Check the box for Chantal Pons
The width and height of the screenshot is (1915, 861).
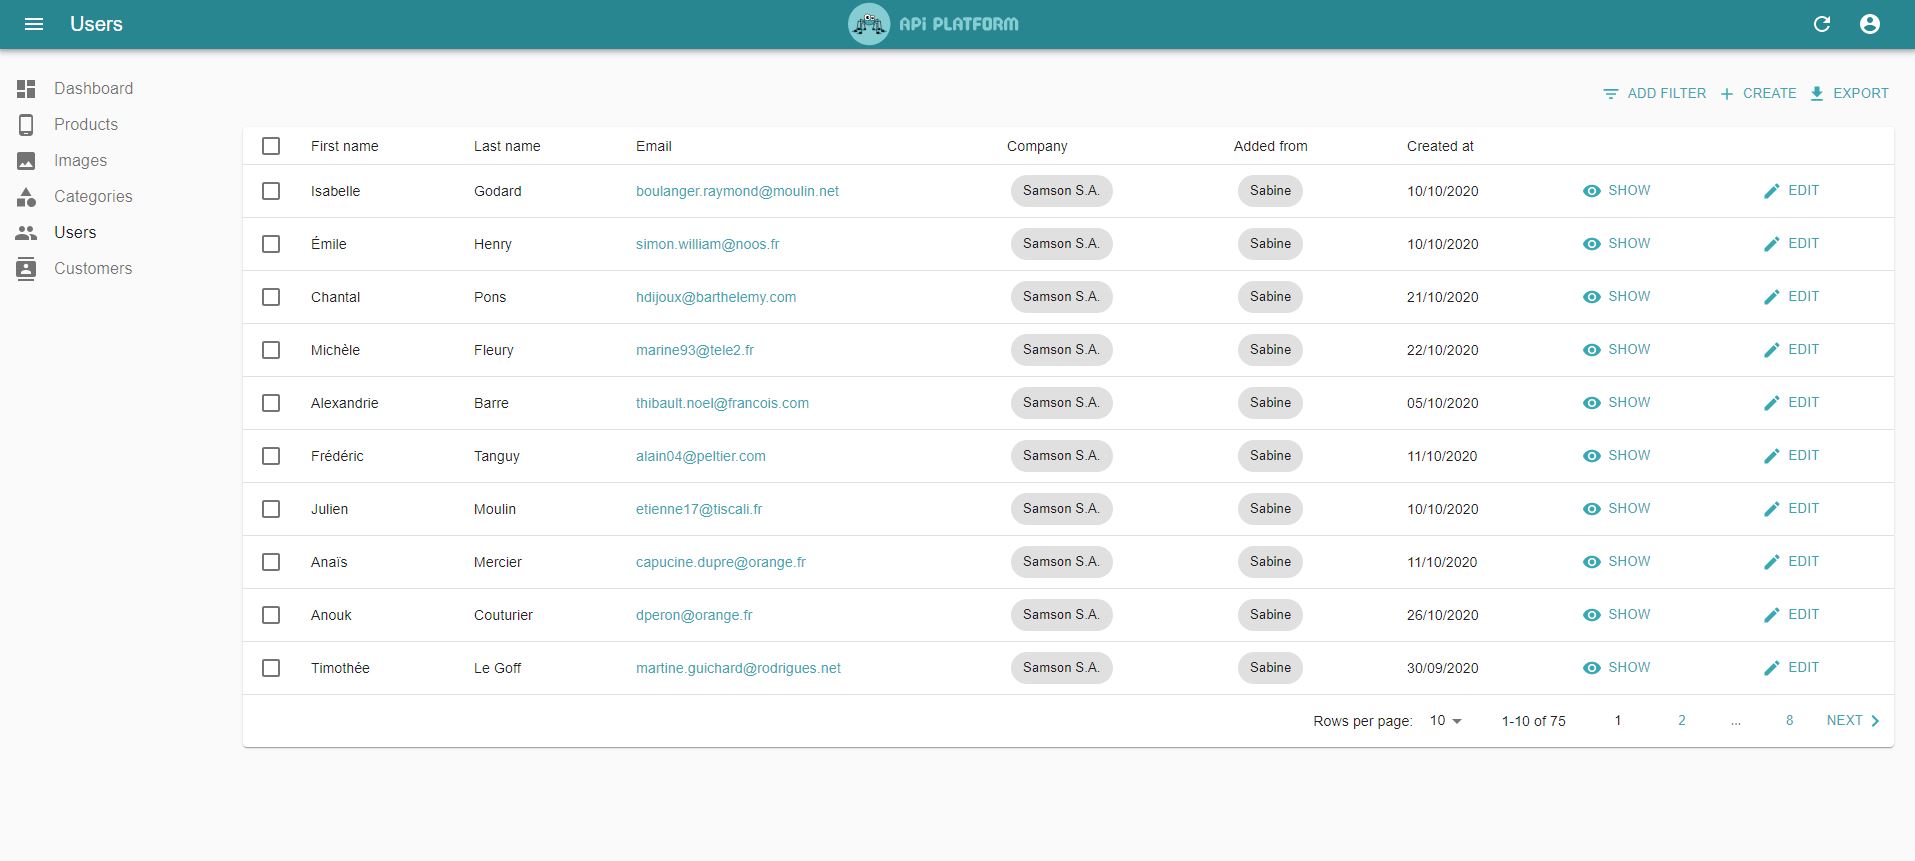pos(271,297)
